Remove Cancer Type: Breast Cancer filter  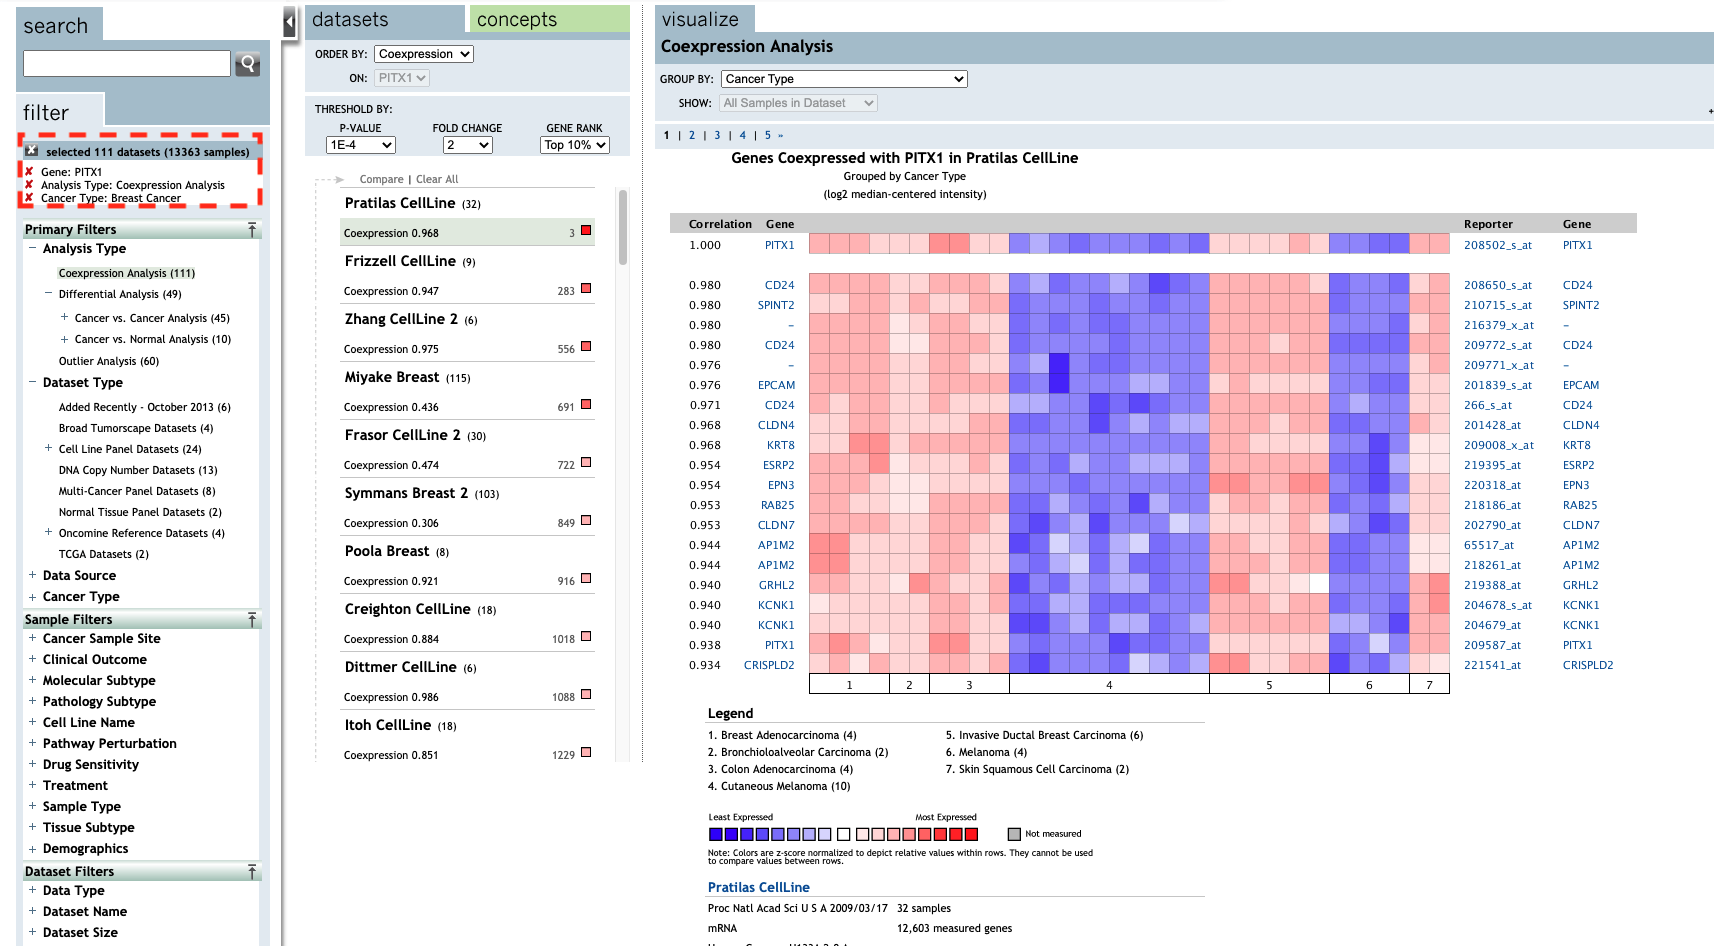pyautogui.click(x=29, y=198)
